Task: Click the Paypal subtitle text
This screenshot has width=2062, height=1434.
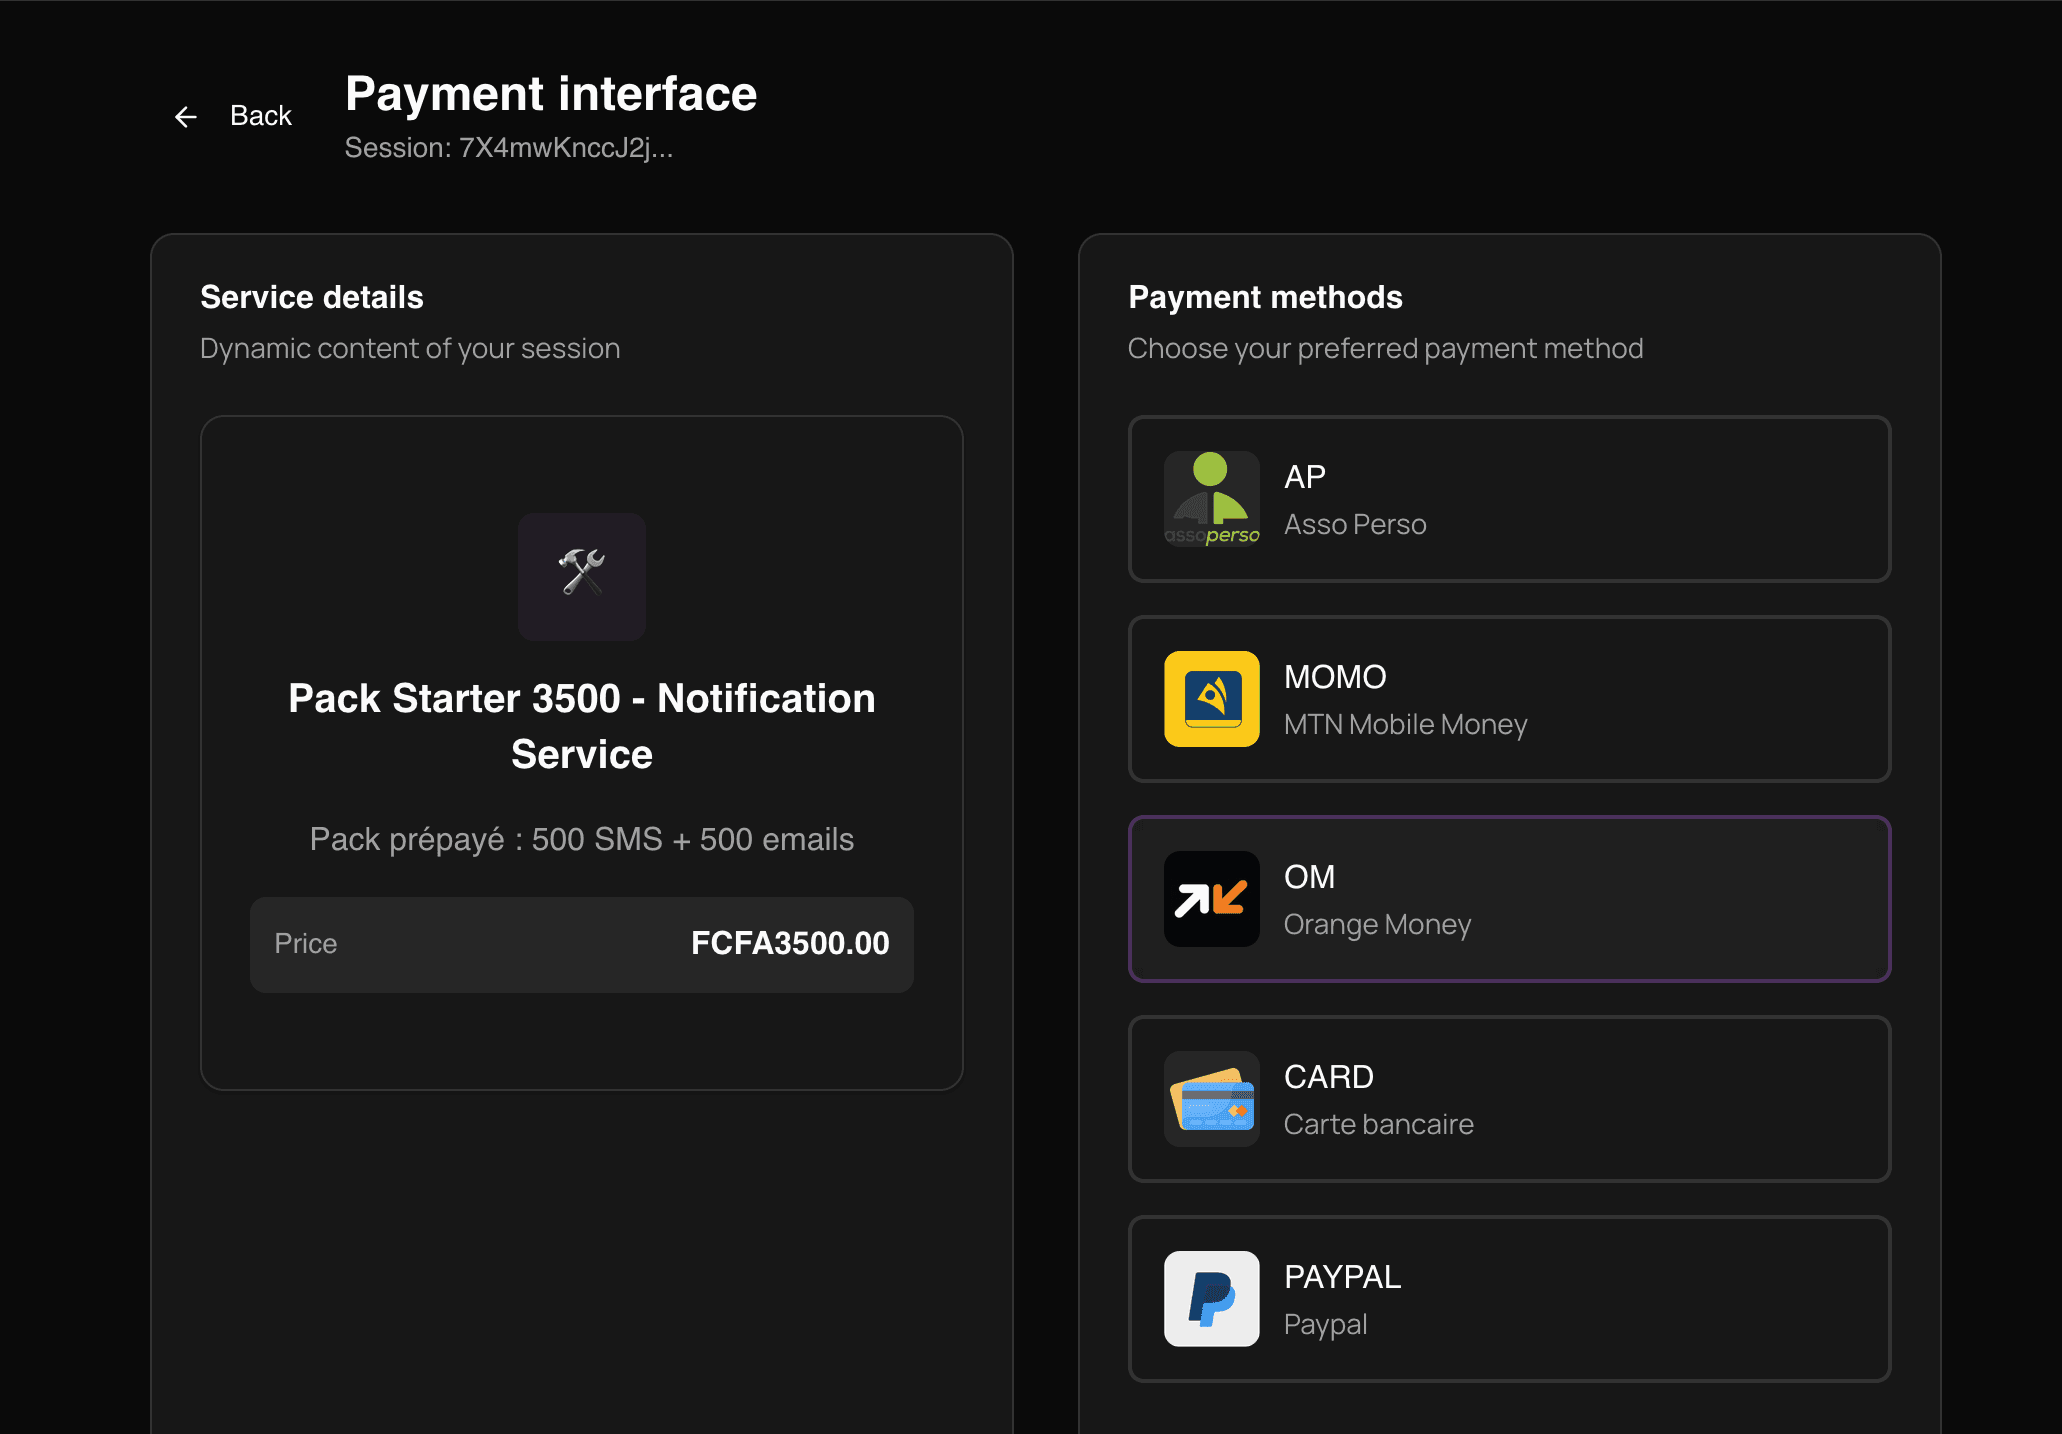Action: [1325, 1324]
